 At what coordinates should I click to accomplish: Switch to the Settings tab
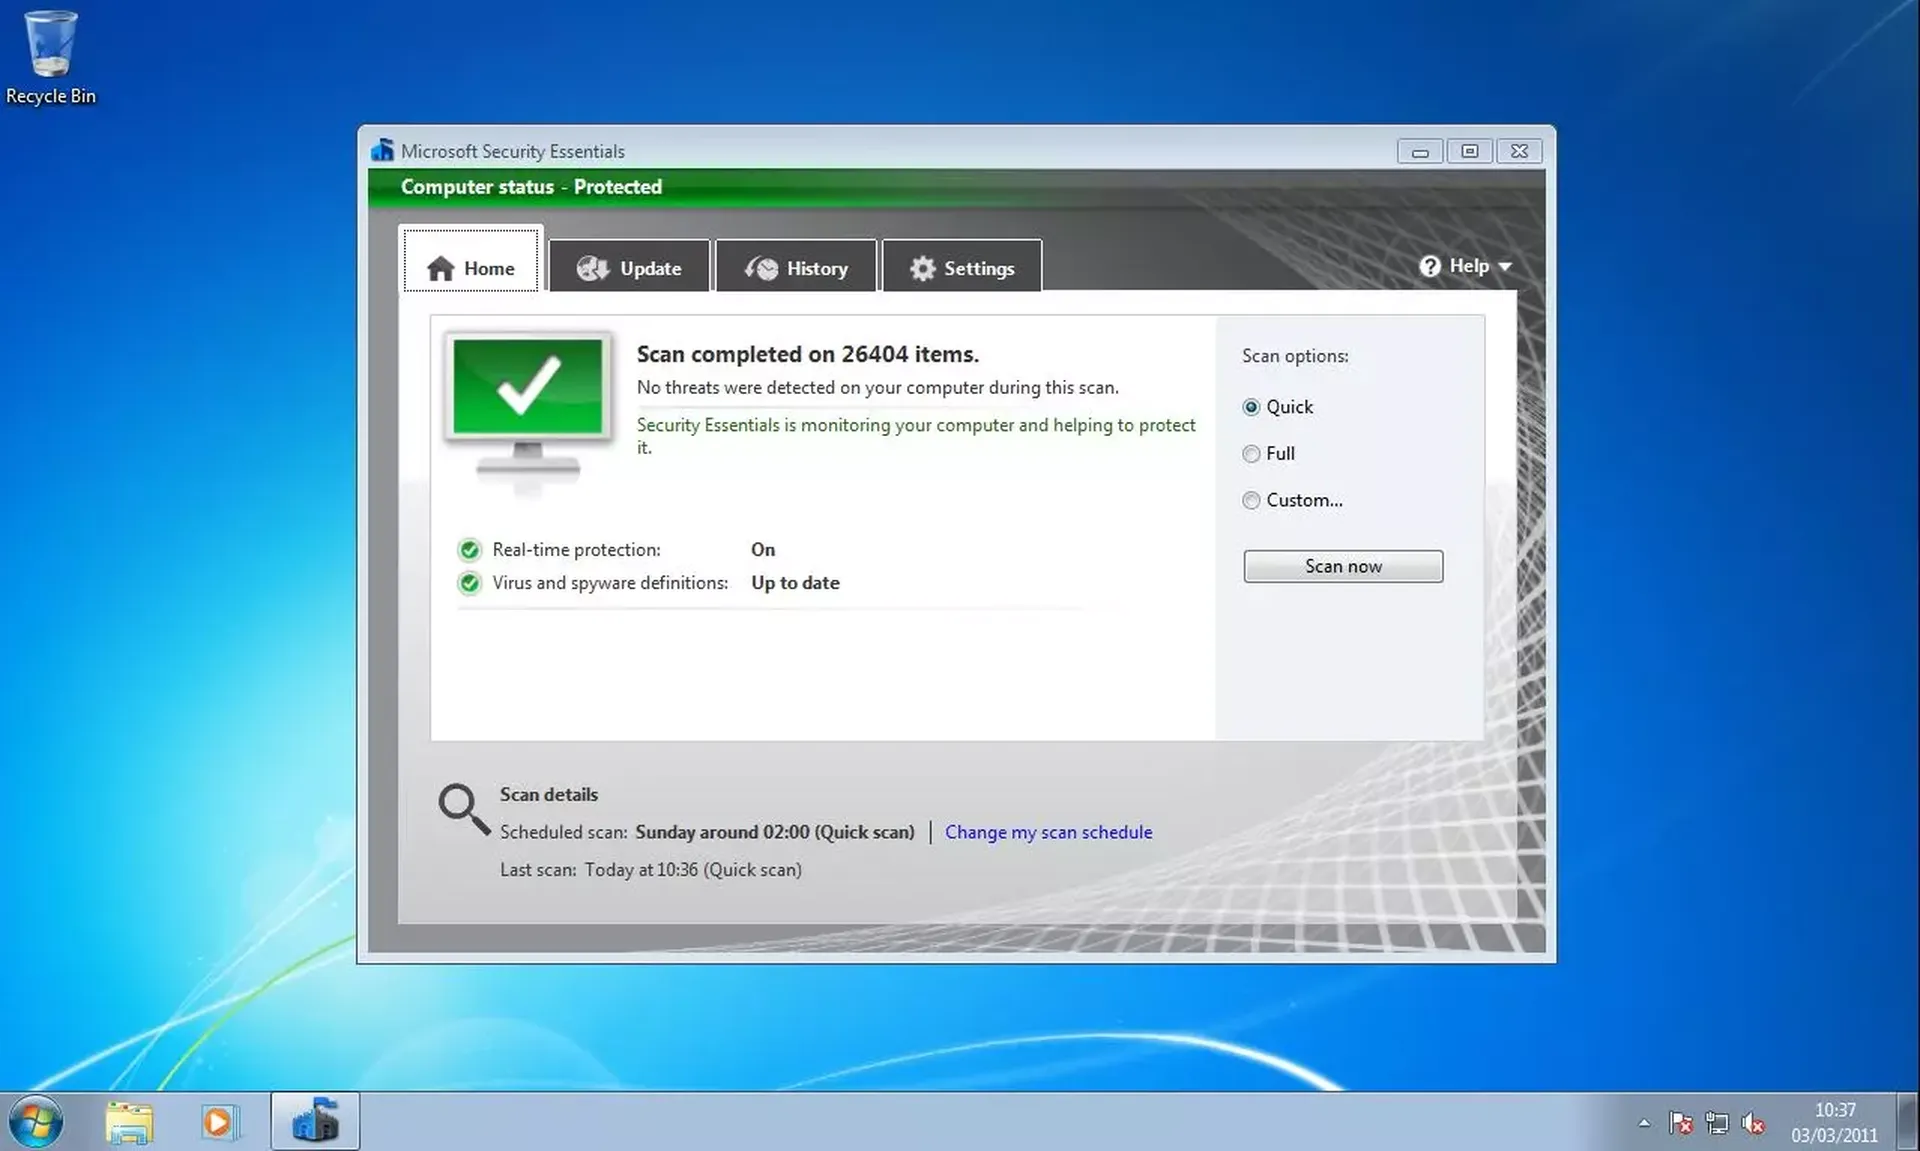coord(961,266)
